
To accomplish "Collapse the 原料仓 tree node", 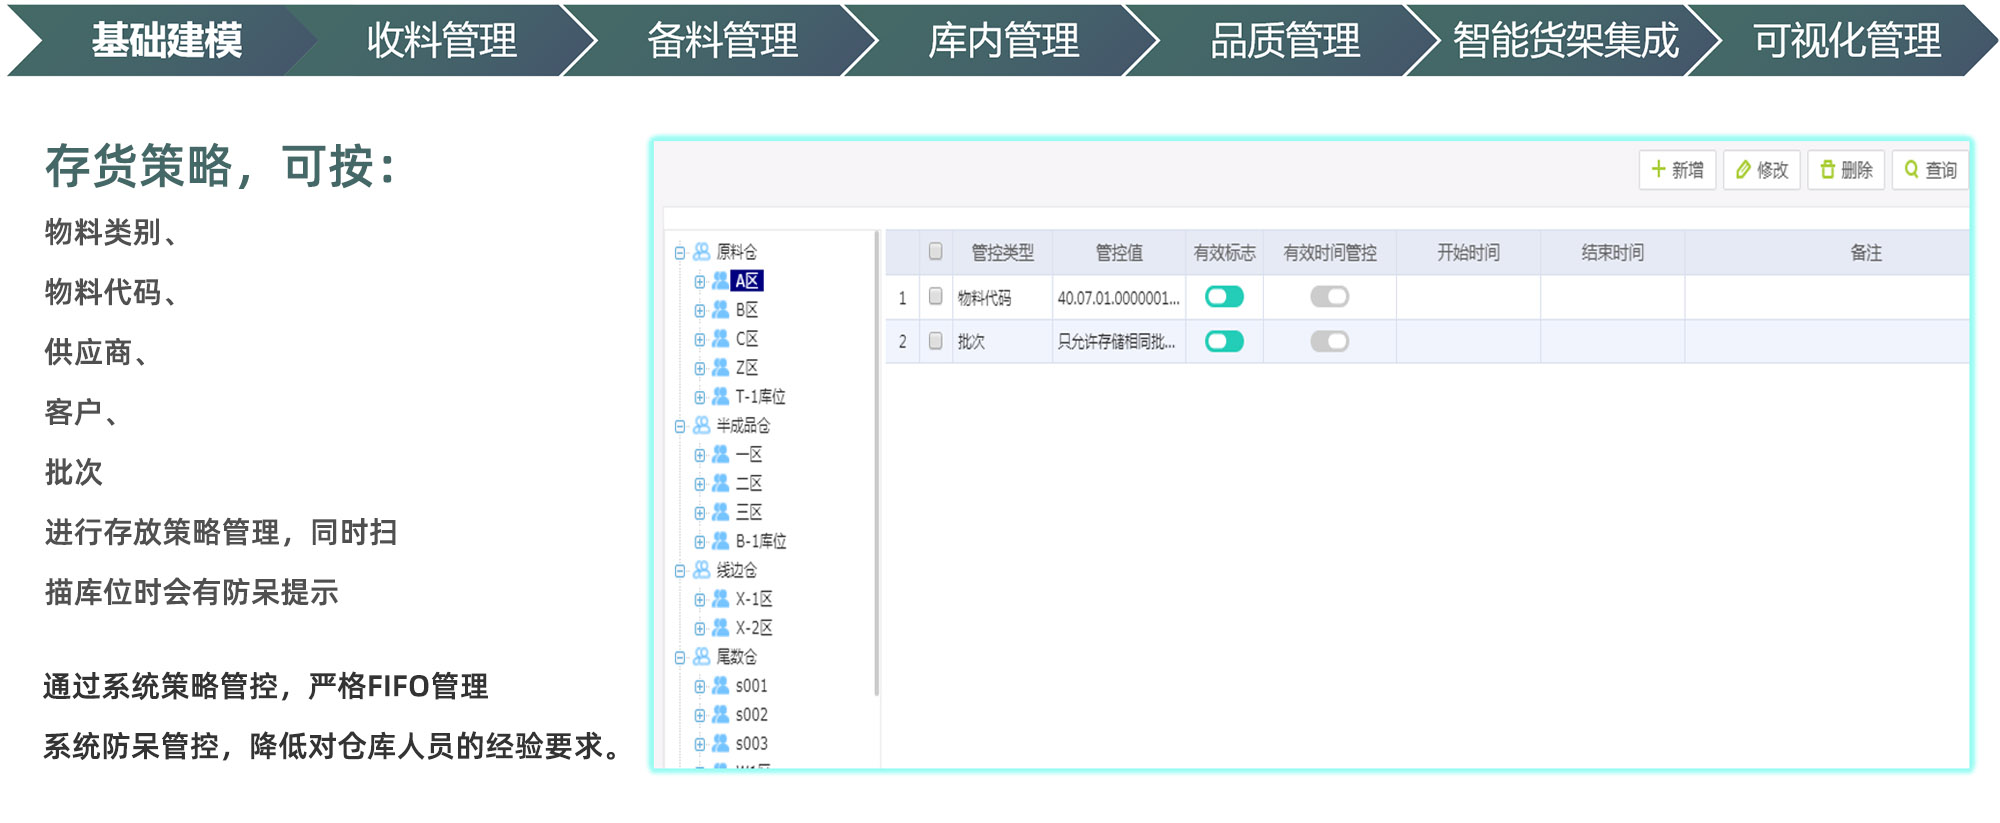I will click(680, 253).
